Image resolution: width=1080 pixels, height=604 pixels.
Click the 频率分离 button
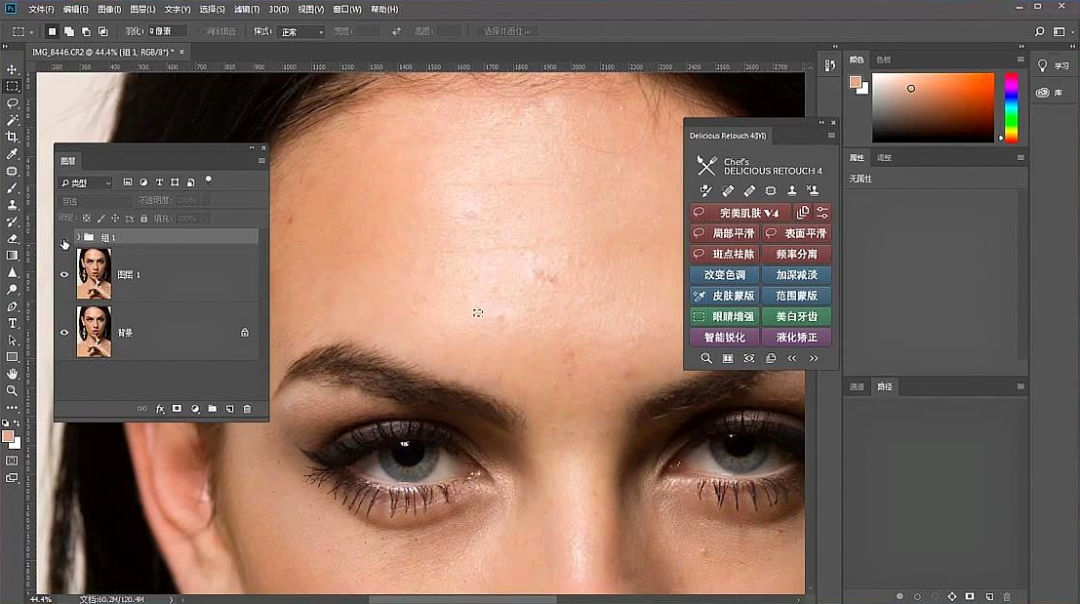[796, 254]
